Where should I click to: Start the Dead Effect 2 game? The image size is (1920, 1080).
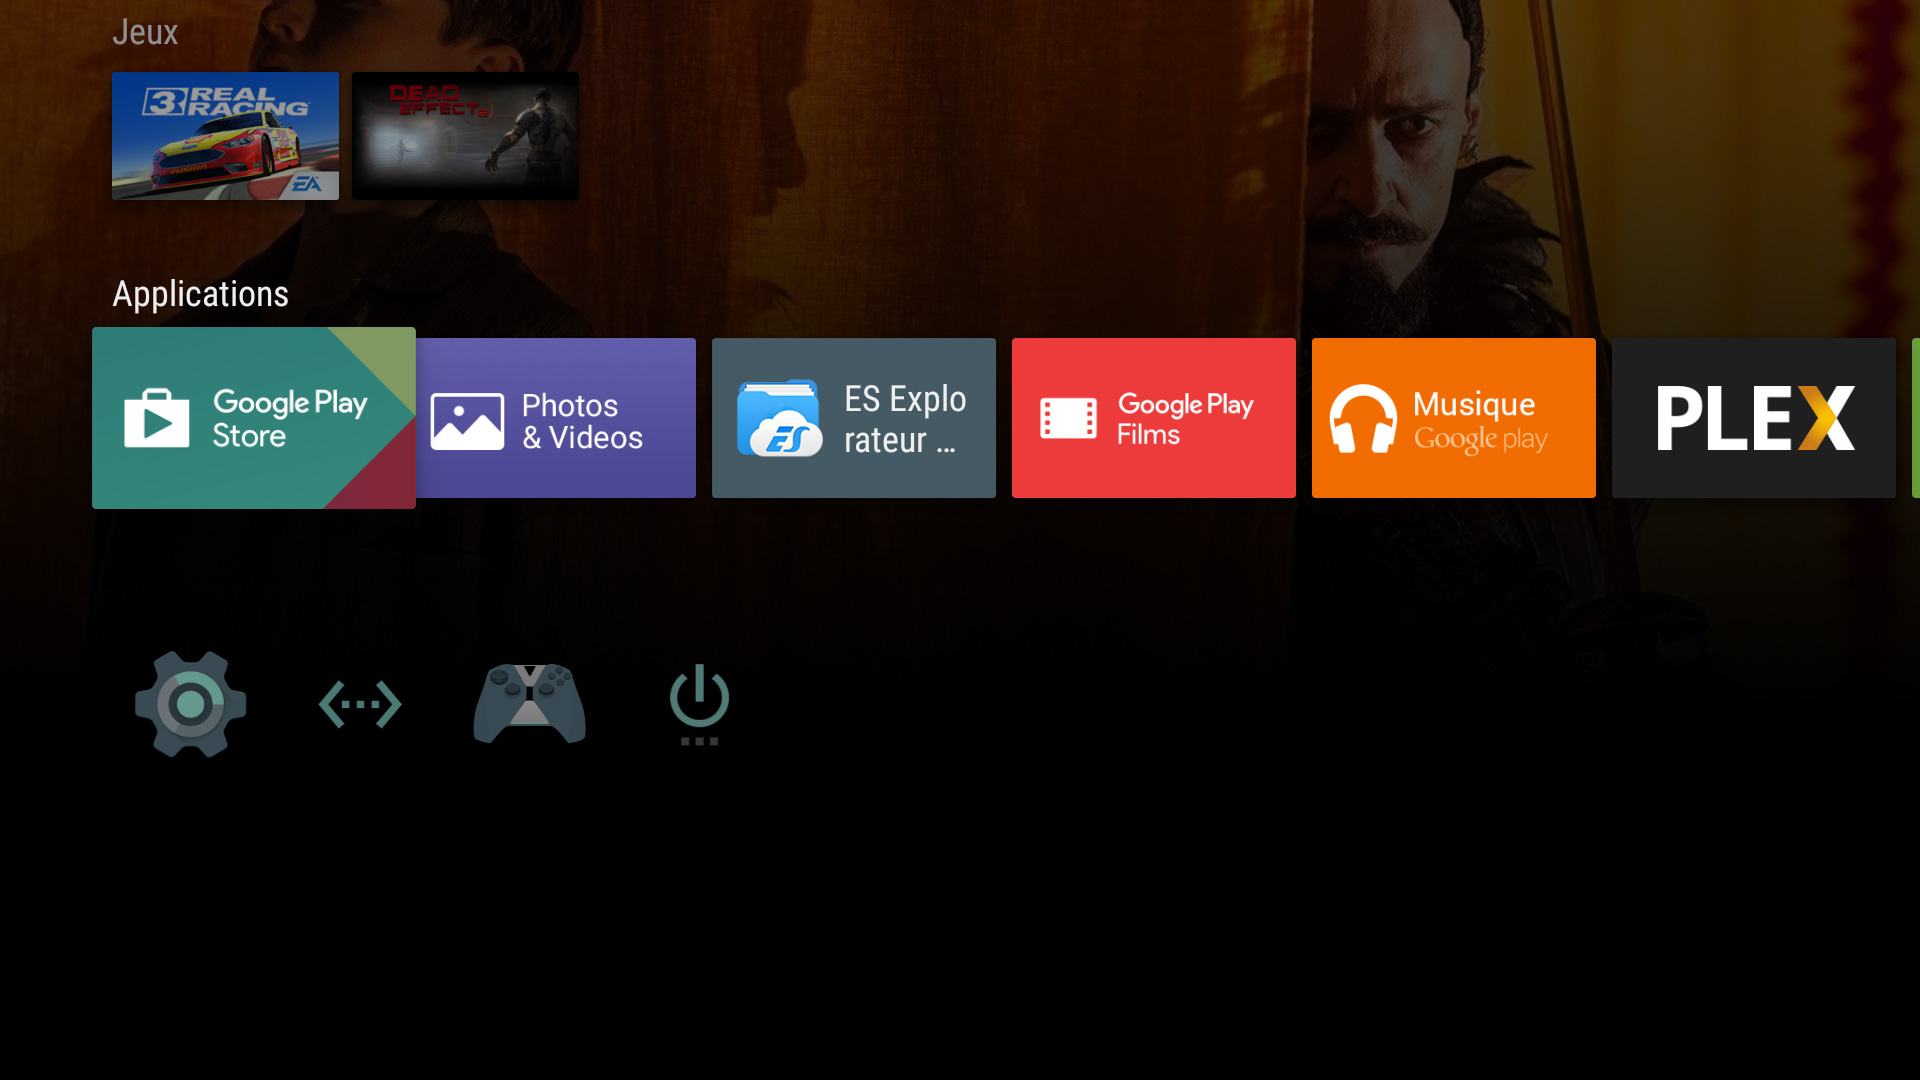pyautogui.click(x=465, y=136)
